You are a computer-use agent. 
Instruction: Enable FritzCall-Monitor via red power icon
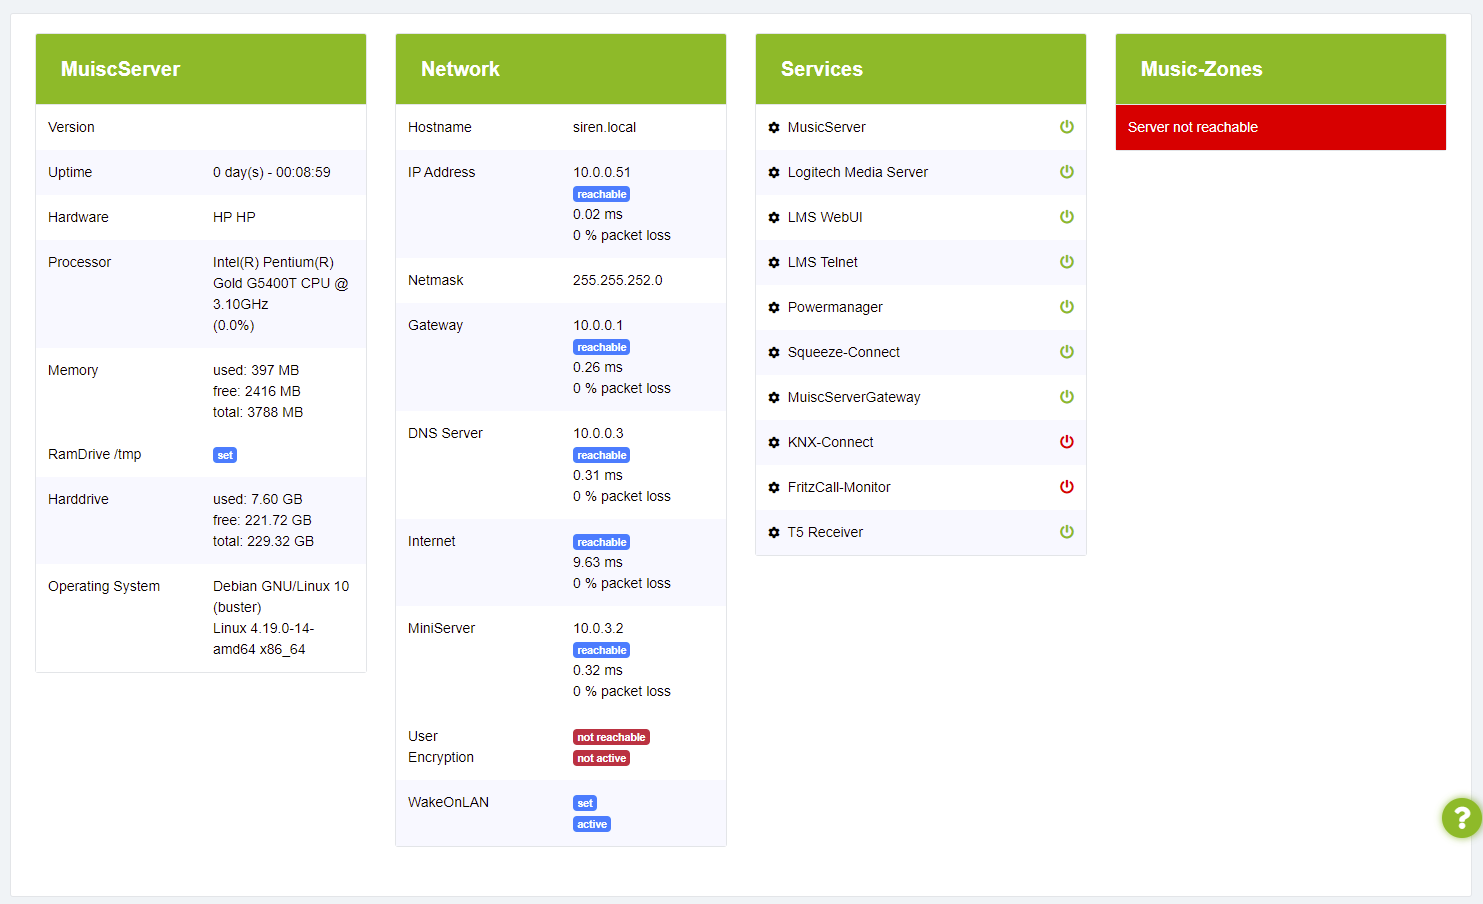1067,487
